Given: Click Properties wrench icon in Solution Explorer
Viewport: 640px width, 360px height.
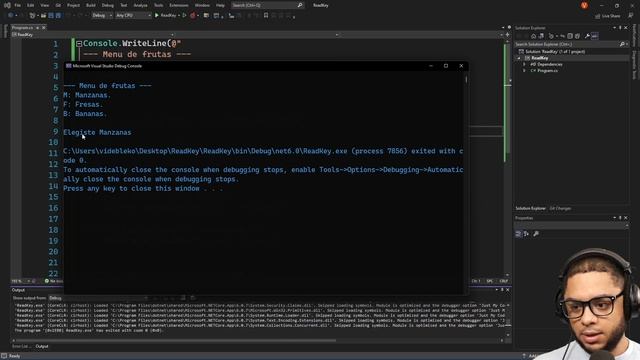Looking at the screenshot, I should click(x=587, y=36).
